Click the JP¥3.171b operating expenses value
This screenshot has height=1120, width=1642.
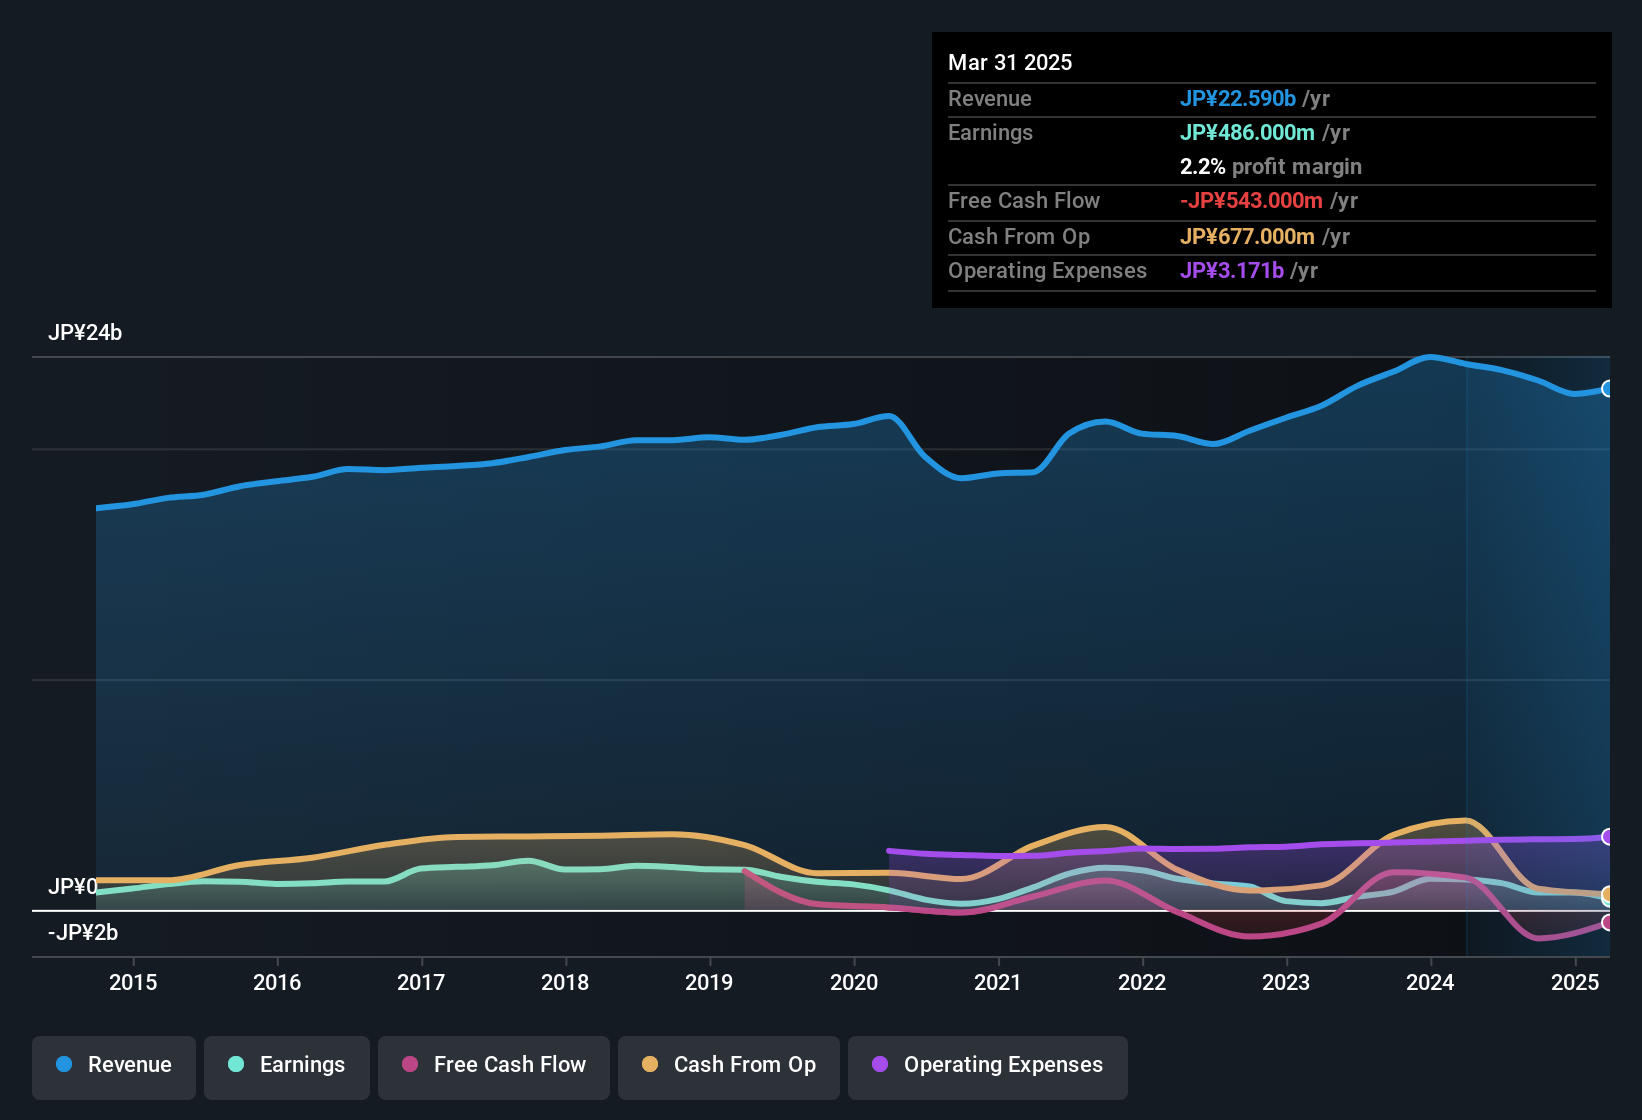coord(1232,270)
